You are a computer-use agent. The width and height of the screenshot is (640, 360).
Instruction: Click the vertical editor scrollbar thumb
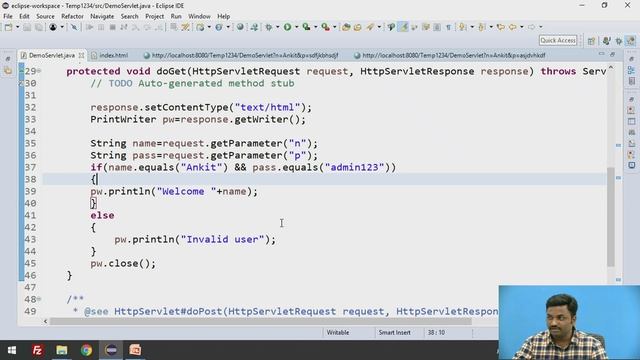[611, 217]
